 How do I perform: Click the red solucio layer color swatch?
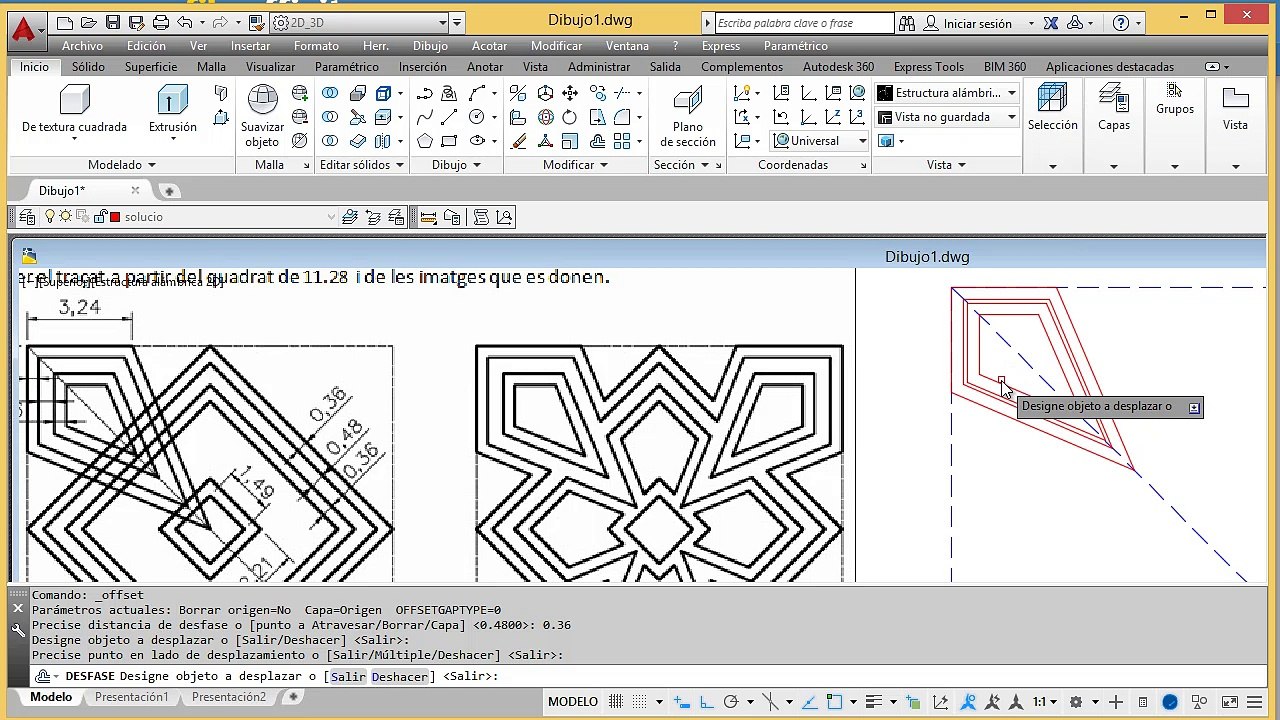pyautogui.click(x=115, y=217)
